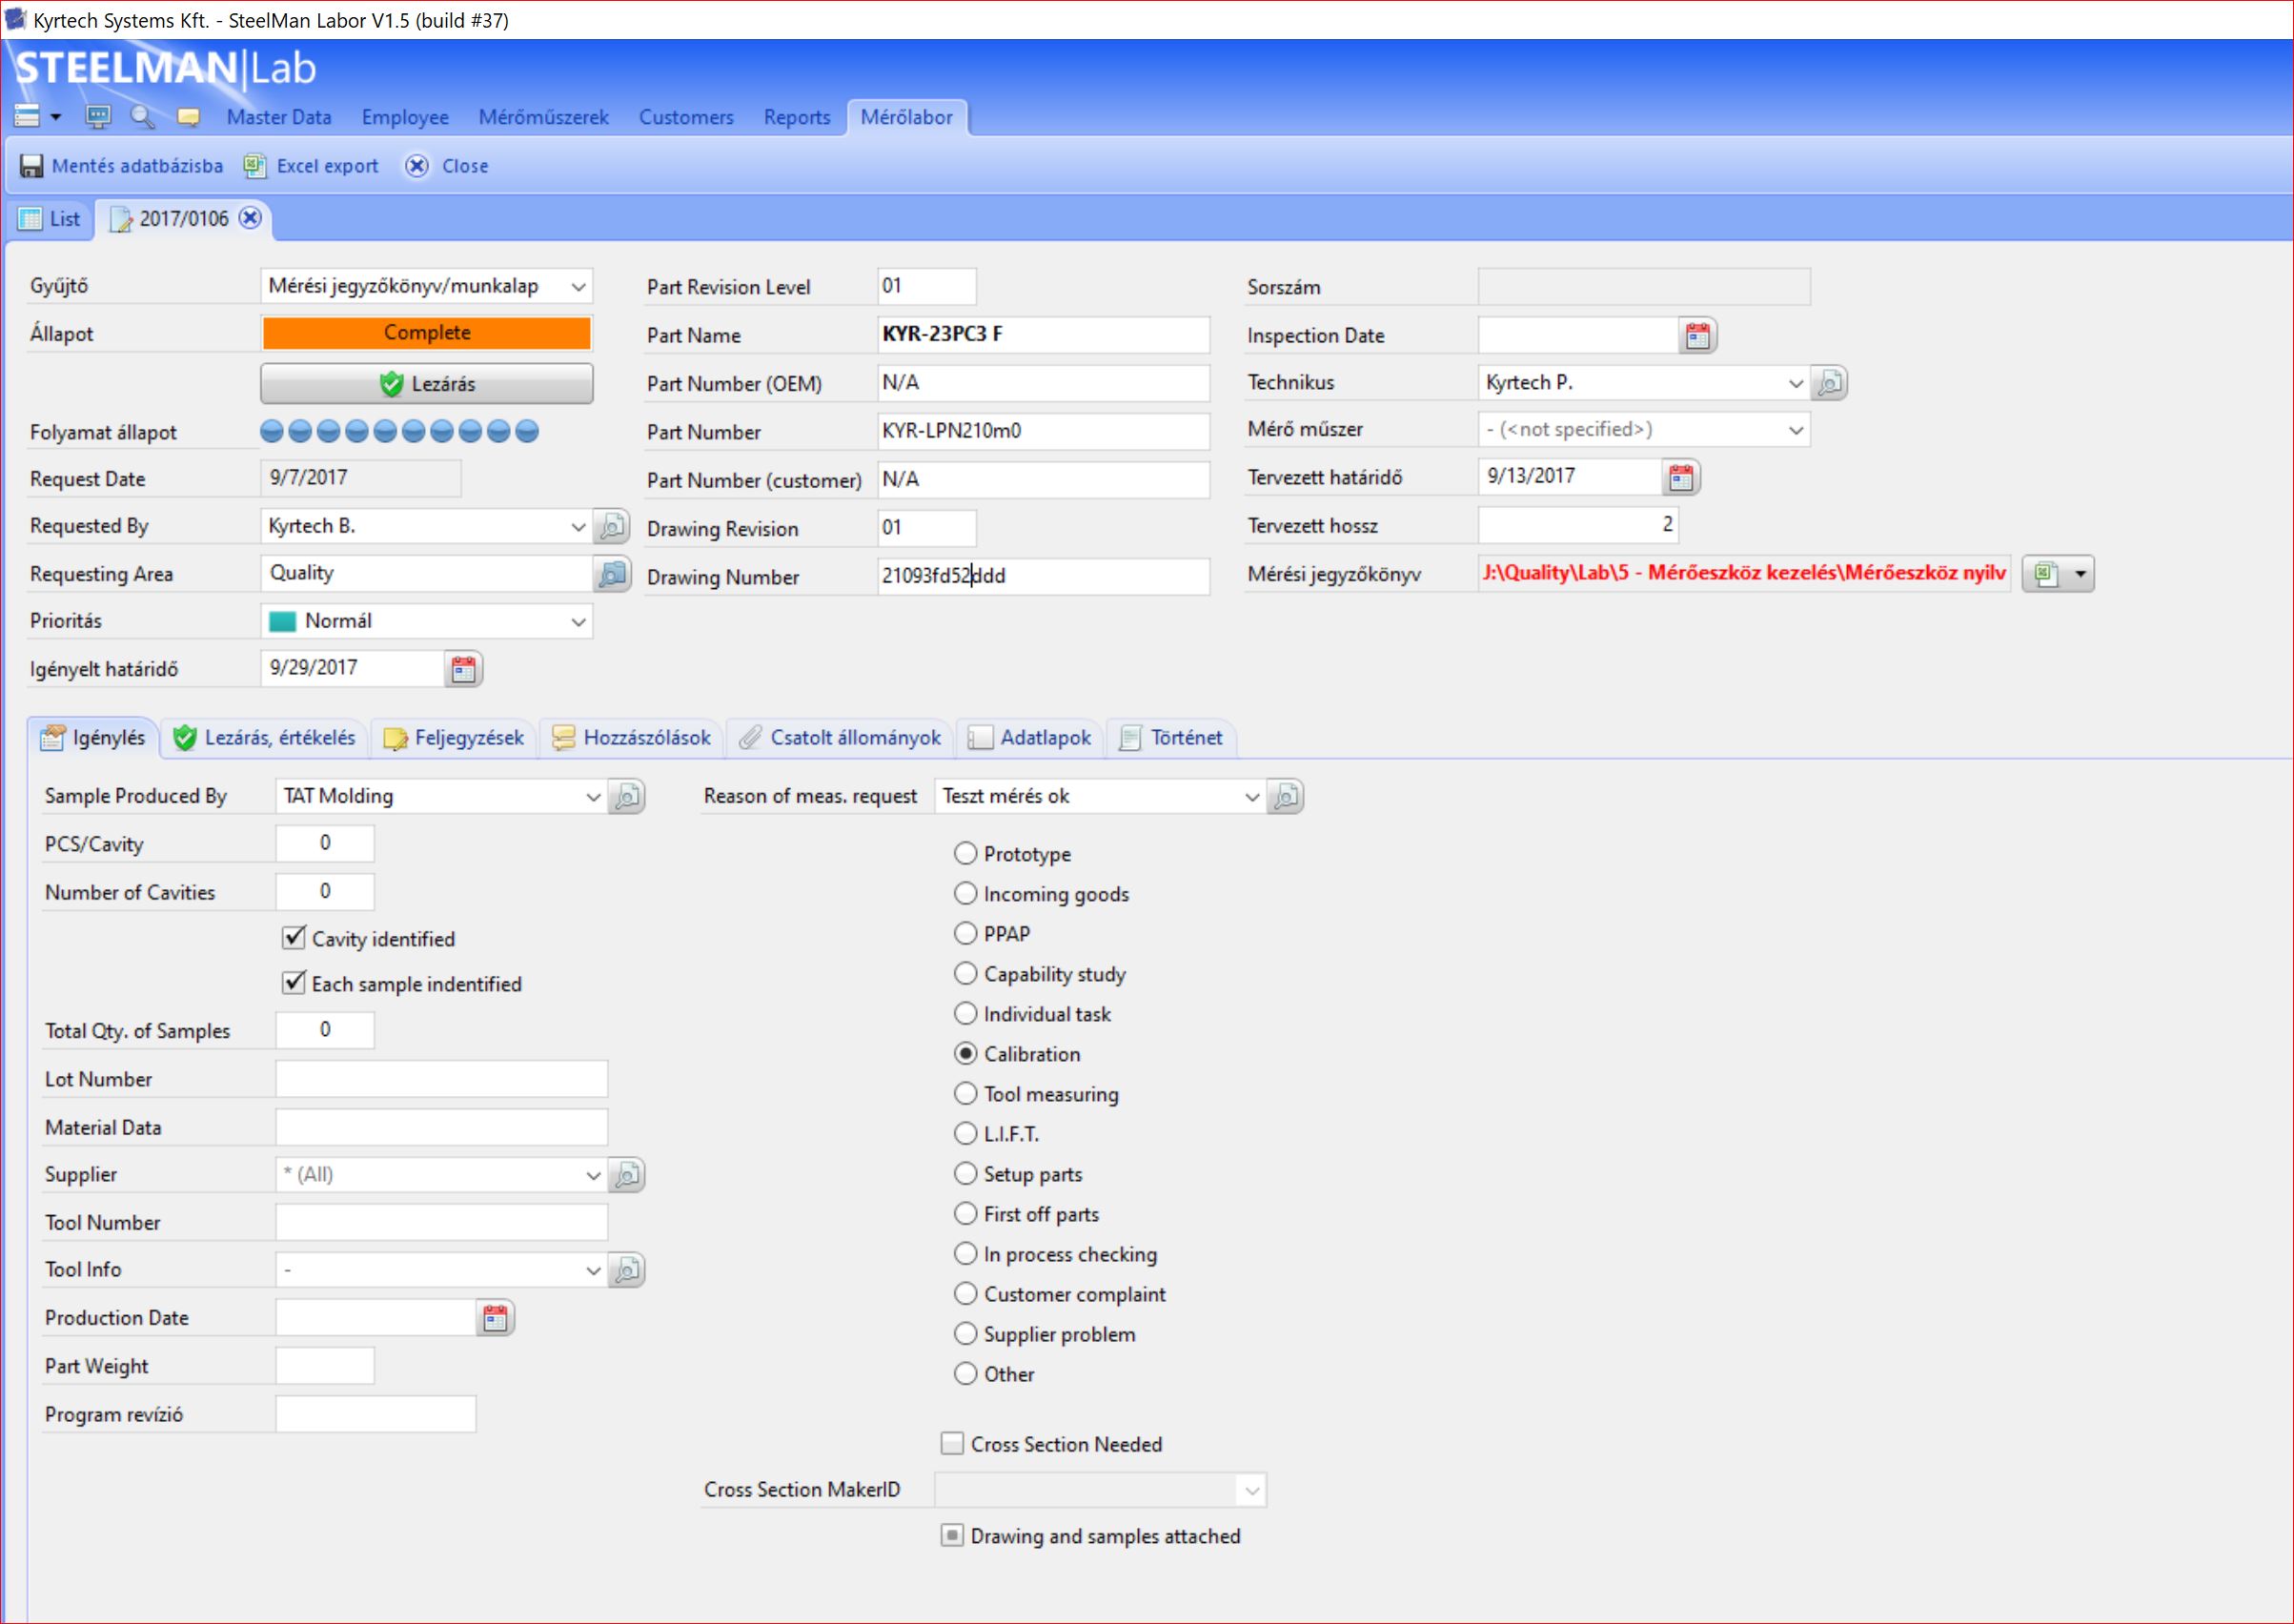Viewport: 2294px width, 1624px height.
Task: Open the Reports menu
Action: [796, 117]
